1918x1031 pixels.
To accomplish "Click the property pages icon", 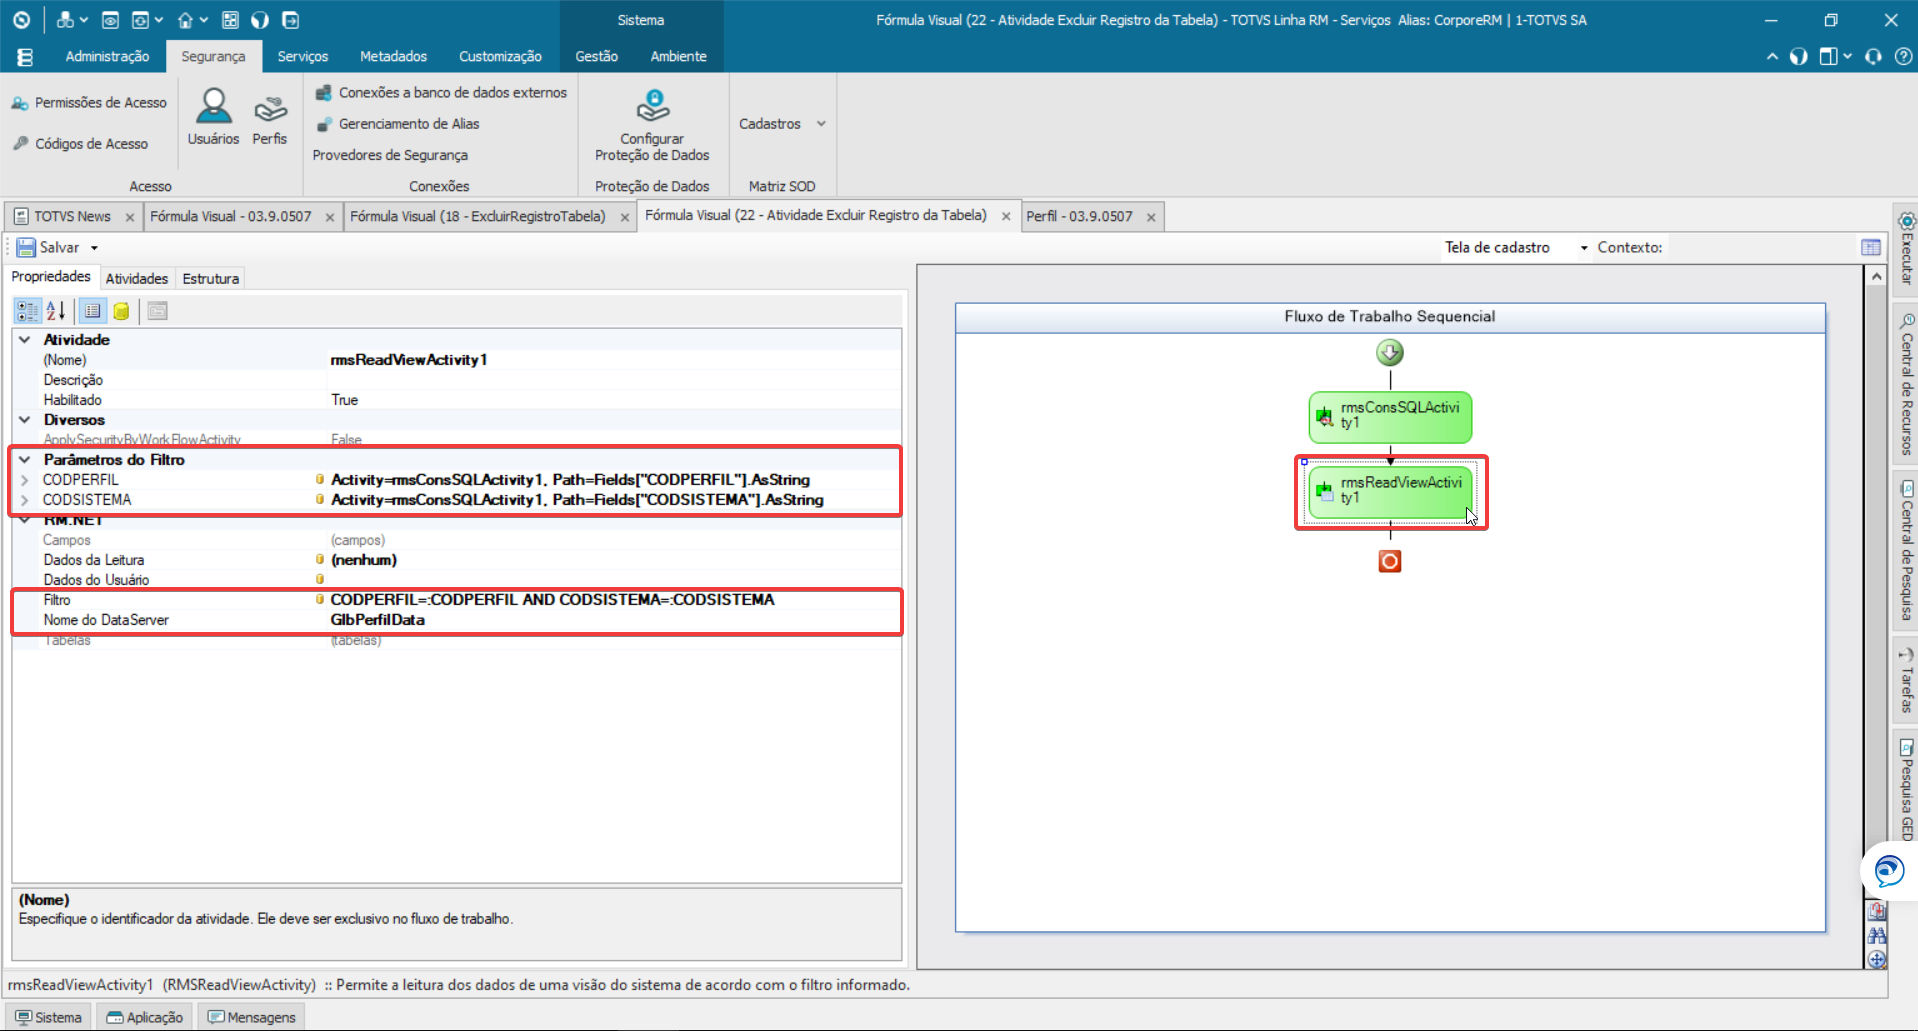I will point(157,311).
